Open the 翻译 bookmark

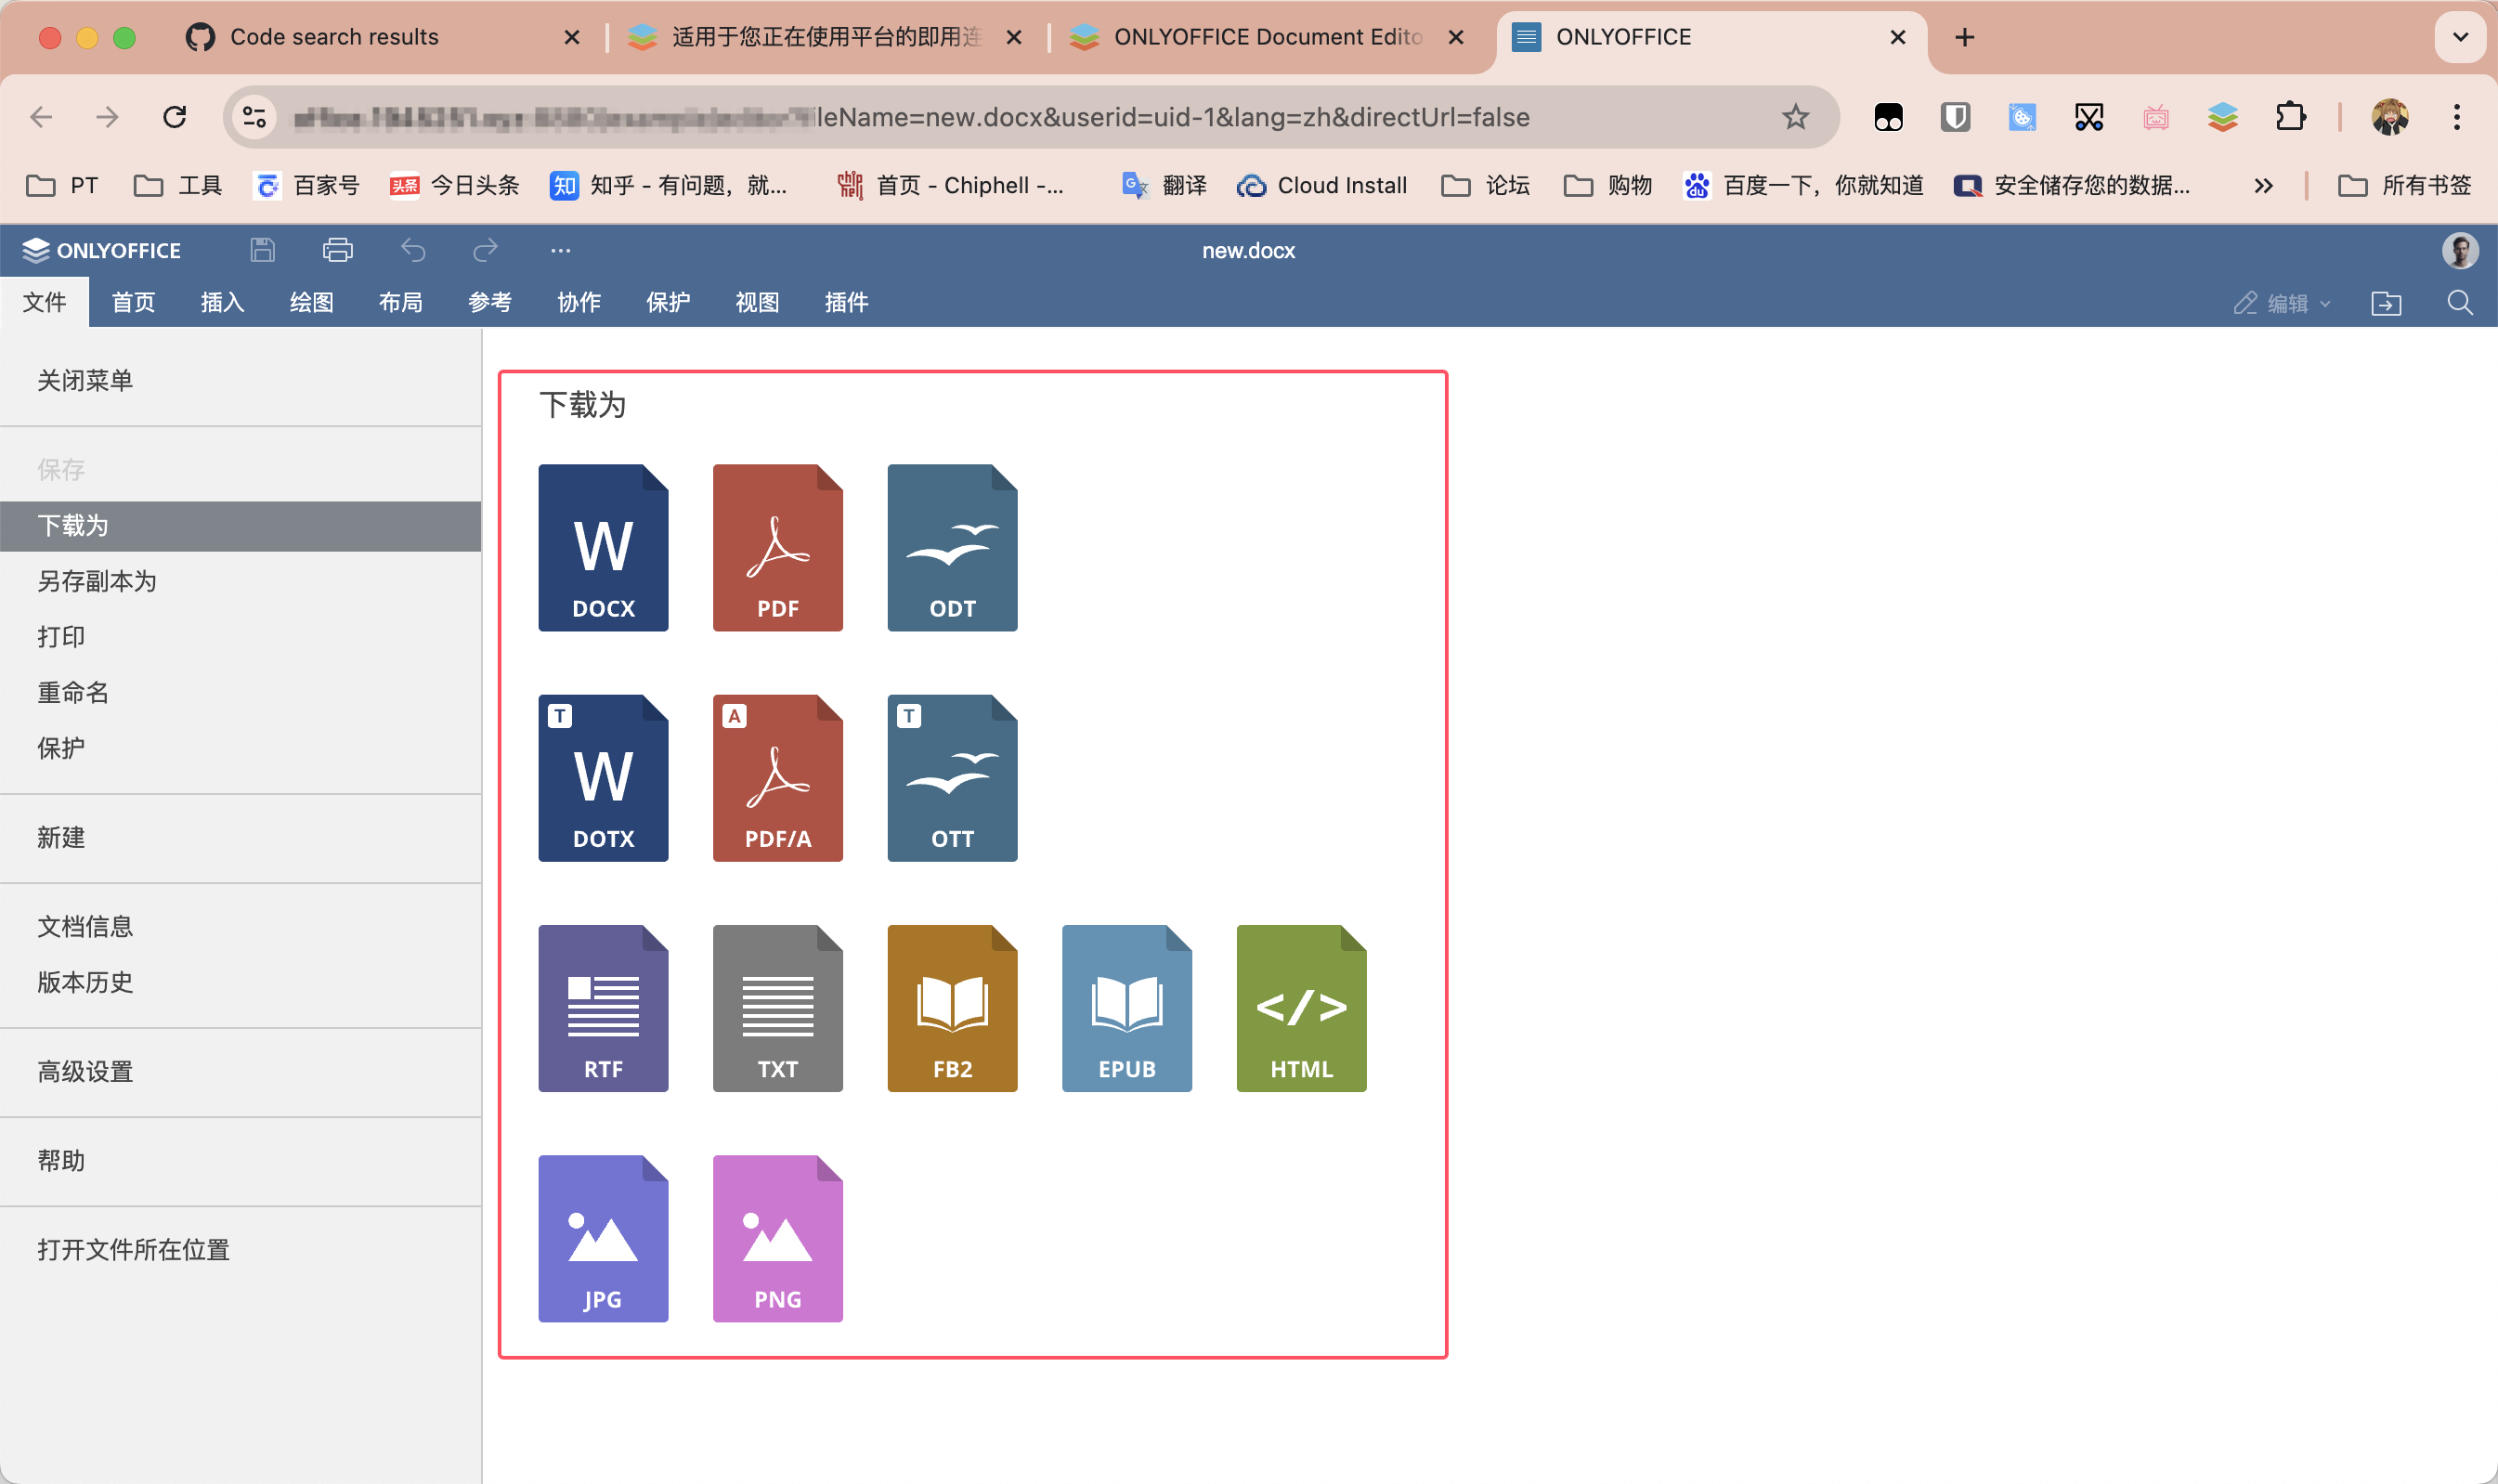coord(1163,185)
